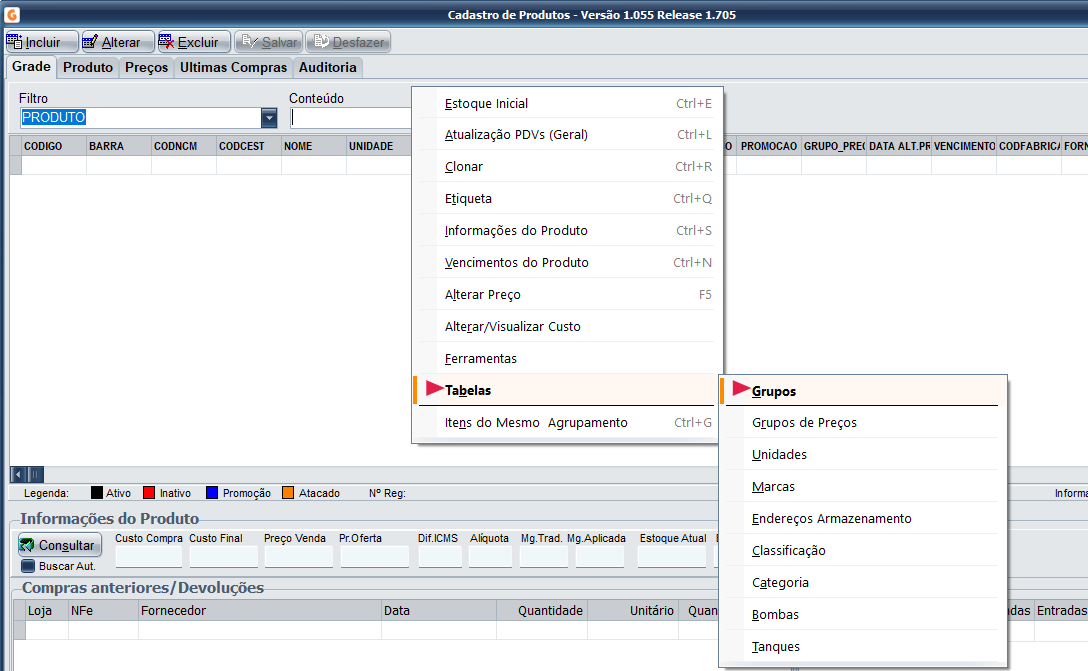Open Grupos in the submenu

(x=862, y=391)
